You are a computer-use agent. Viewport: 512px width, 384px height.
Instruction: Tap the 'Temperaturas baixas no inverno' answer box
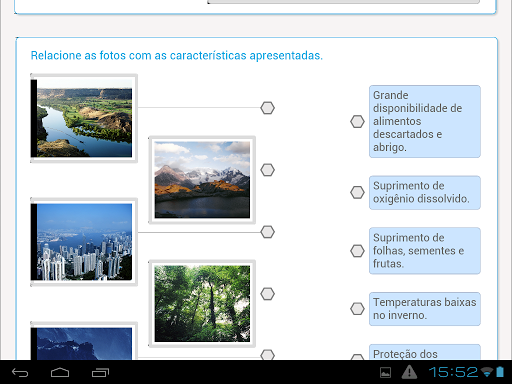point(425,309)
